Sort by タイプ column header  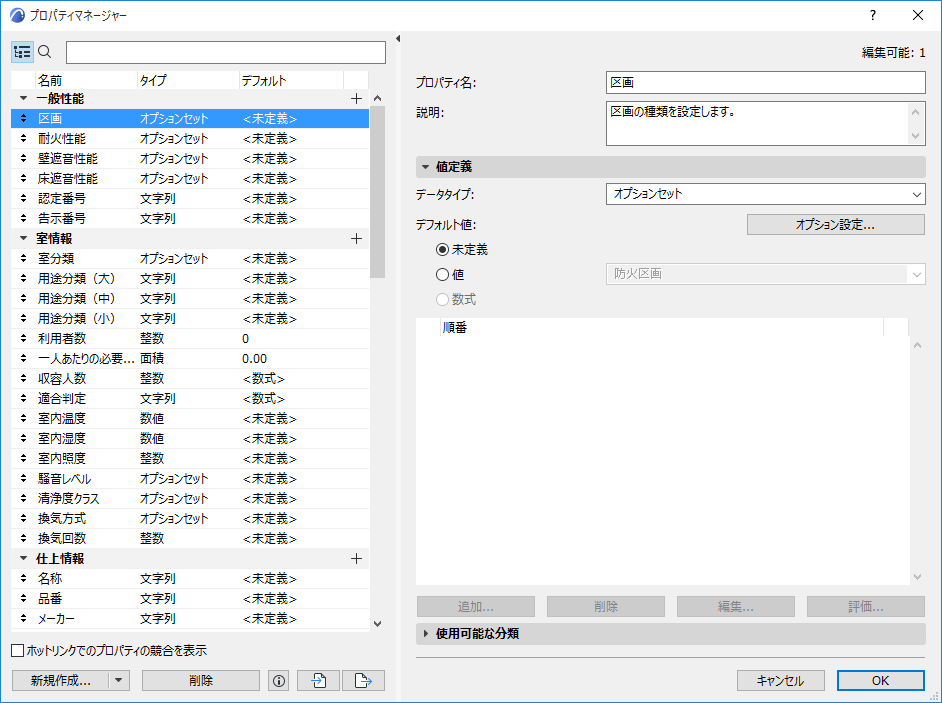(188, 80)
